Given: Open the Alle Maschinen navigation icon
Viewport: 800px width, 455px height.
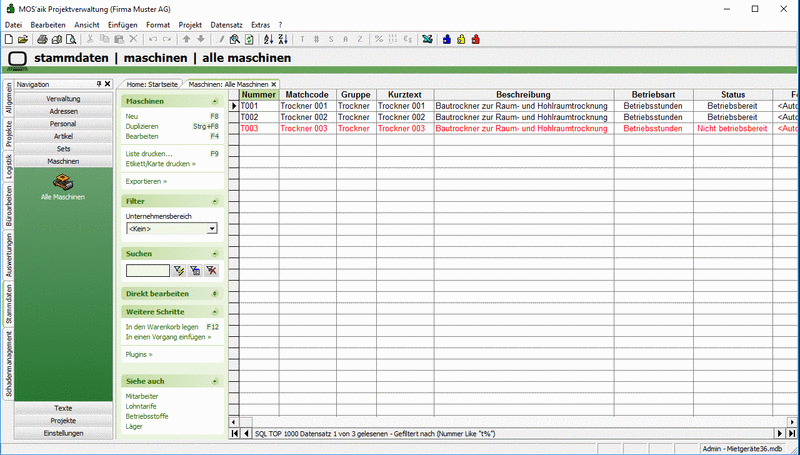Looking at the screenshot, I should pos(63,187).
